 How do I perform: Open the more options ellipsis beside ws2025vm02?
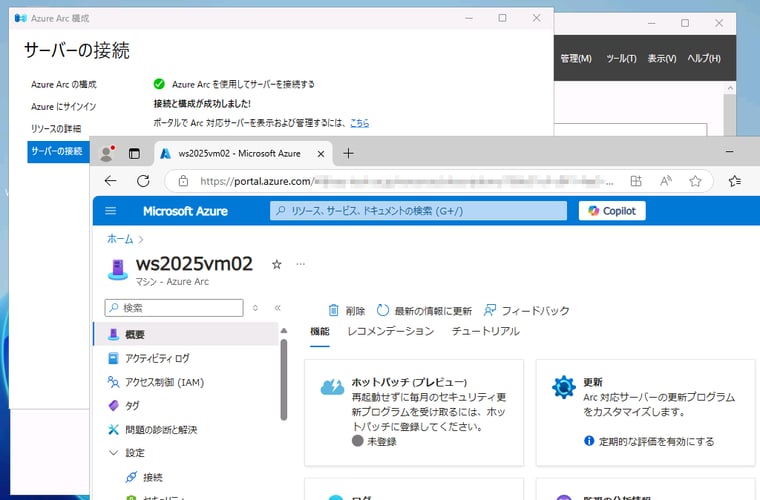pos(301,264)
